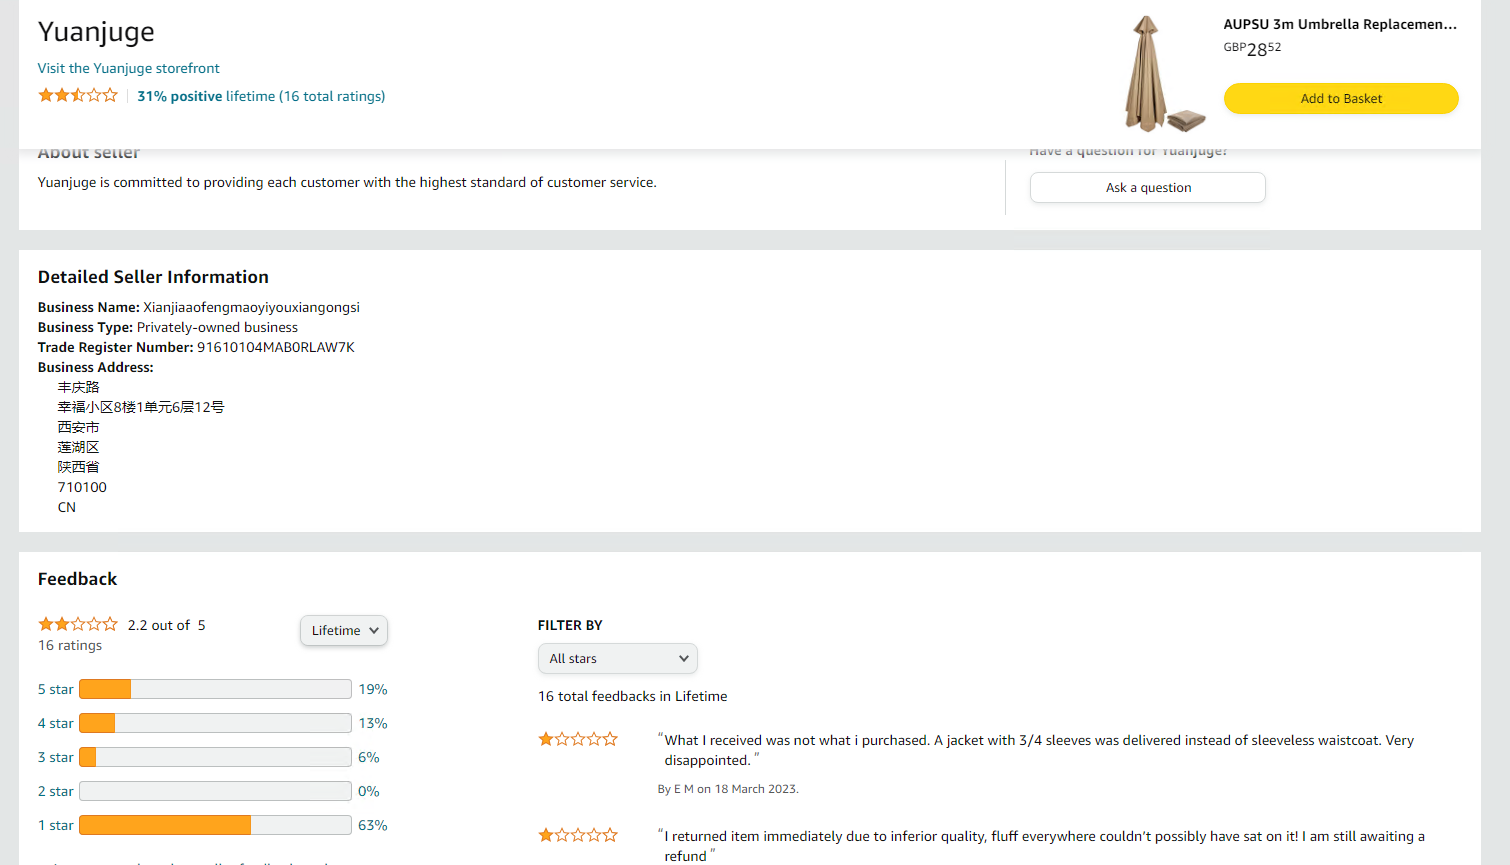Click the Yuanjuge seller name heading
Image resolution: width=1510 pixels, height=865 pixels.
[96, 32]
